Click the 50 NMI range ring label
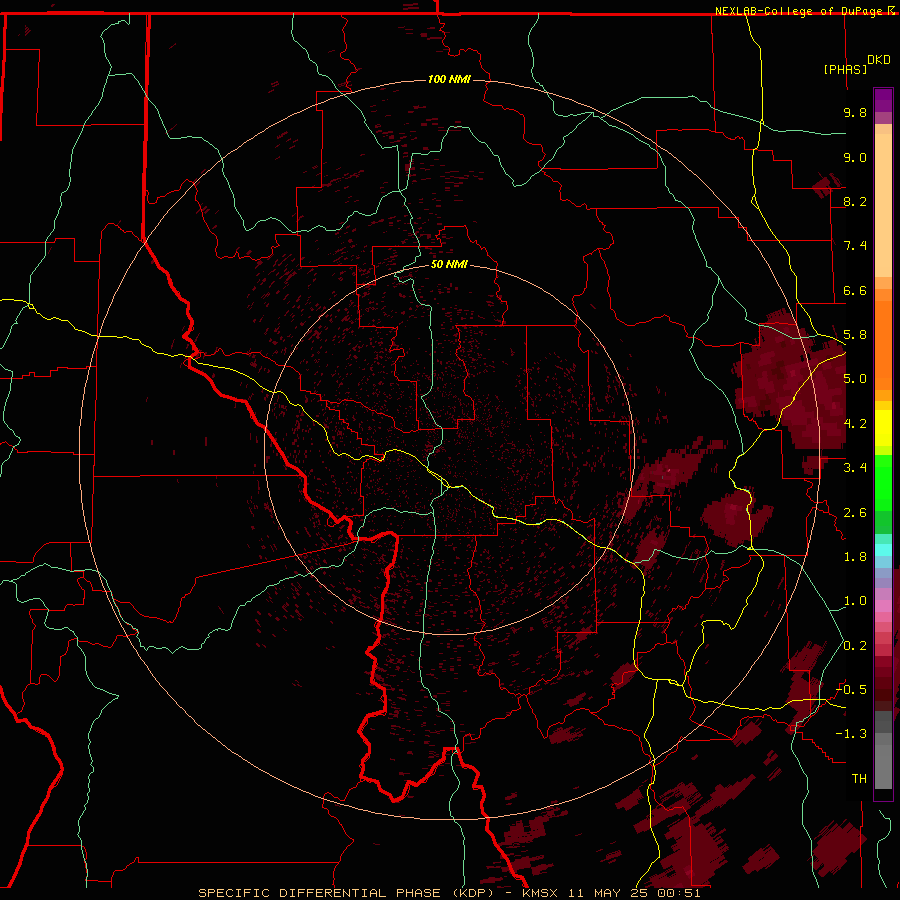This screenshot has height=900, width=900. tap(449, 264)
